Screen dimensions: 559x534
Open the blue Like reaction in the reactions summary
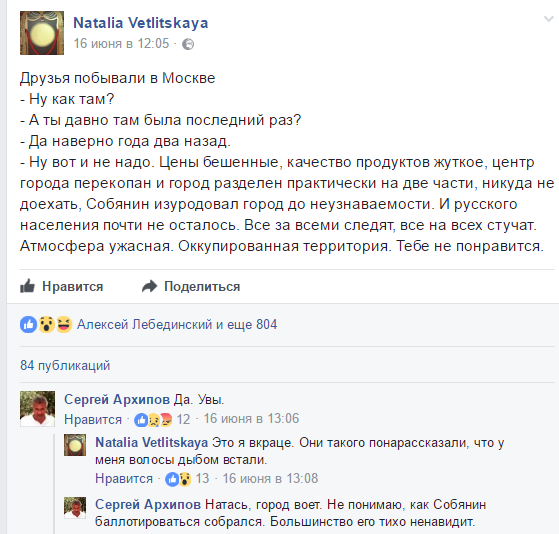[29, 324]
